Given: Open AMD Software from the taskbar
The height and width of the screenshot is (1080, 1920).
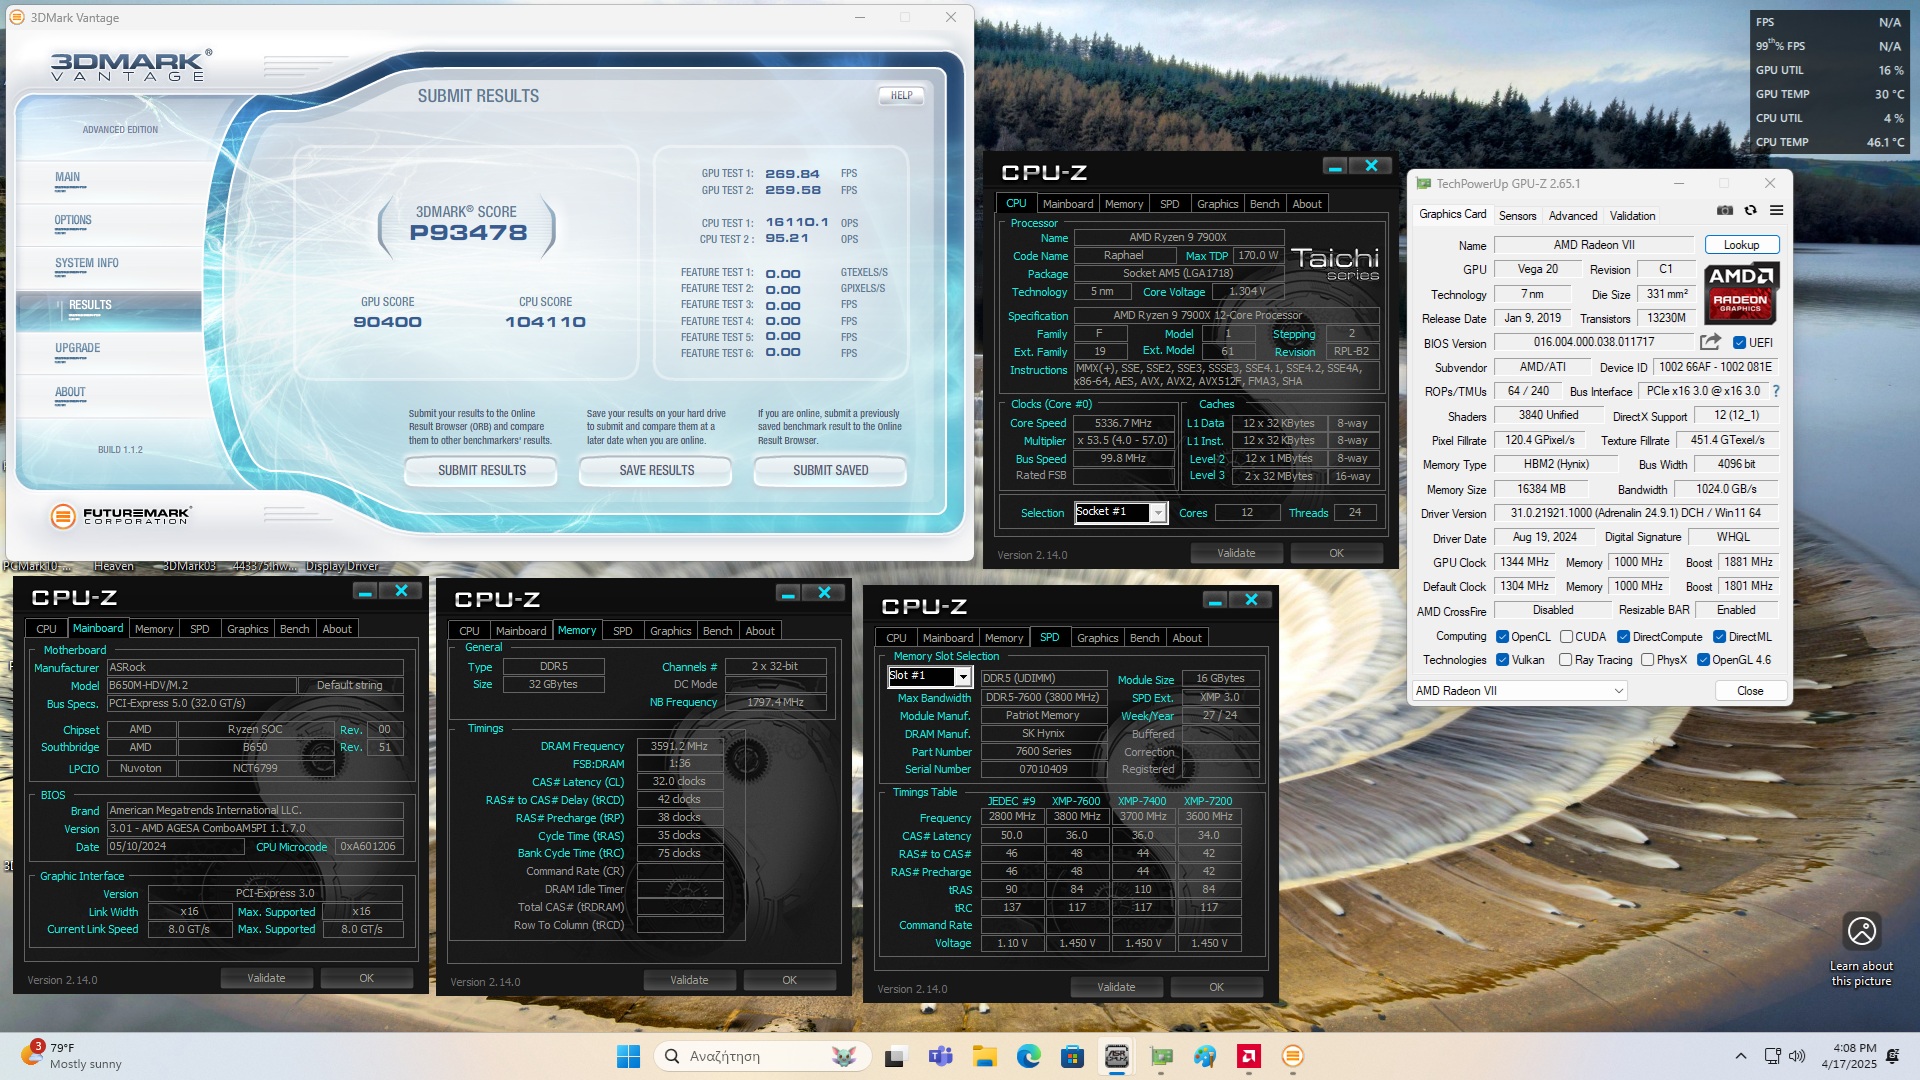Looking at the screenshot, I should pos(1248,1056).
